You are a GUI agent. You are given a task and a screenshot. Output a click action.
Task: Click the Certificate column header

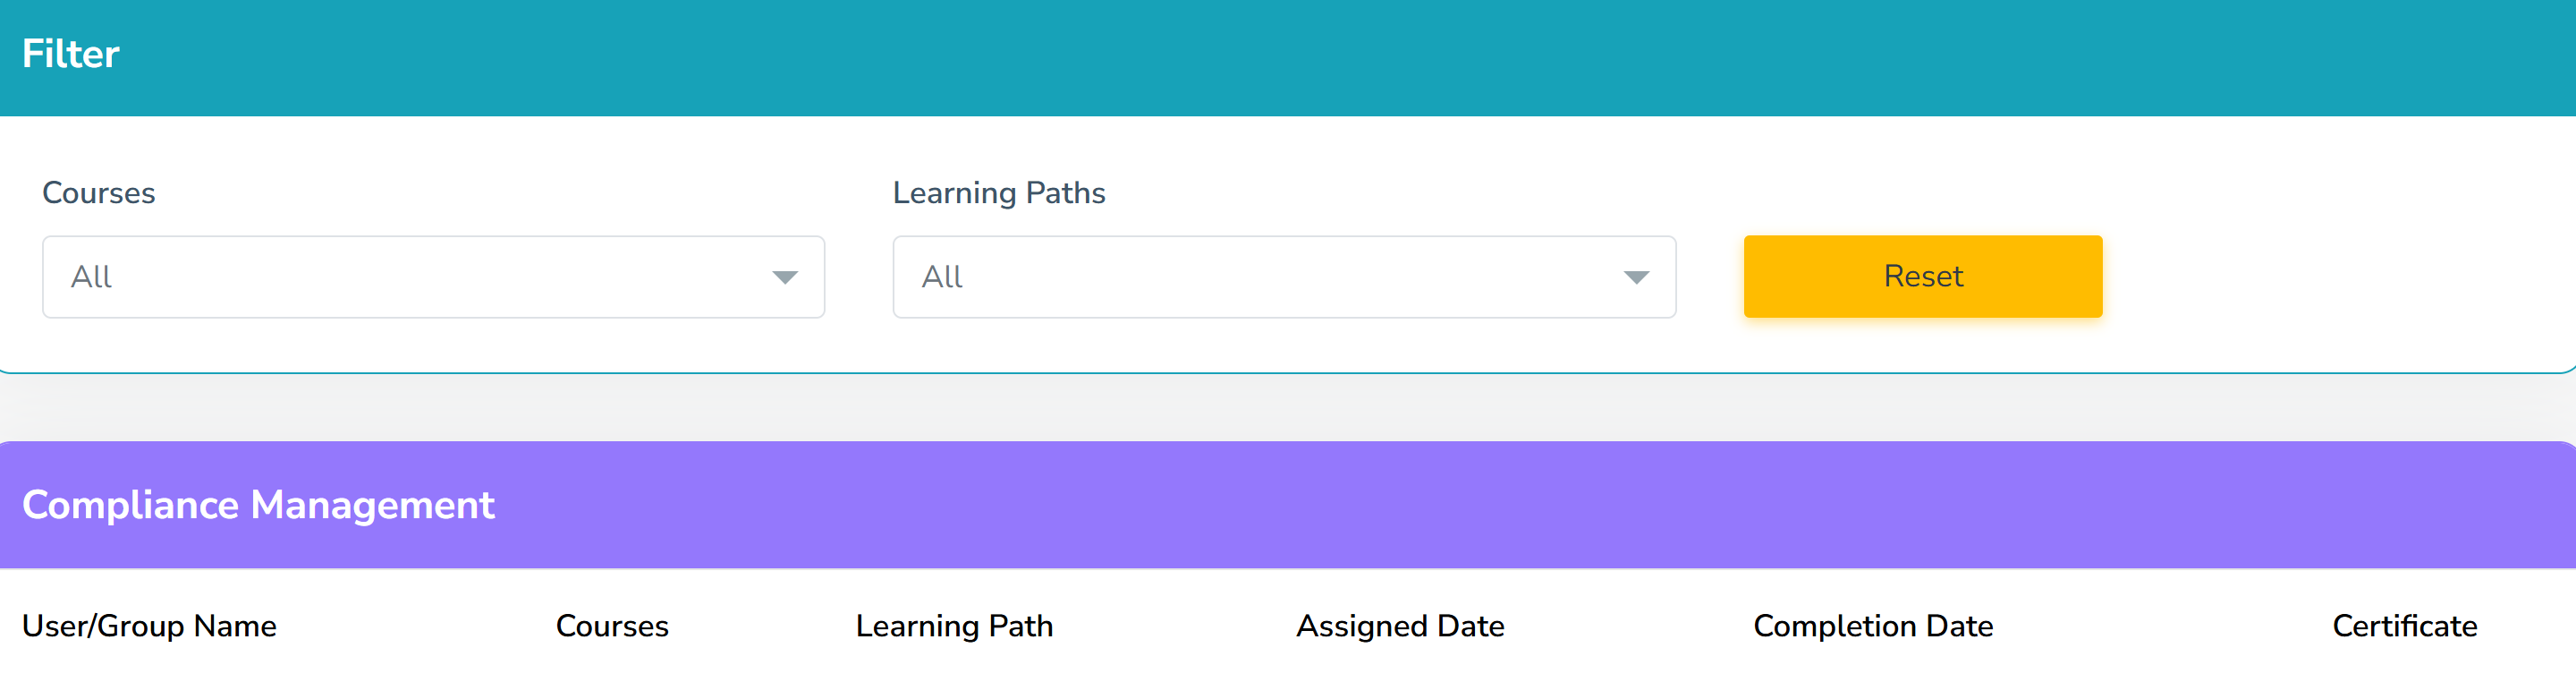[x=2404, y=626]
